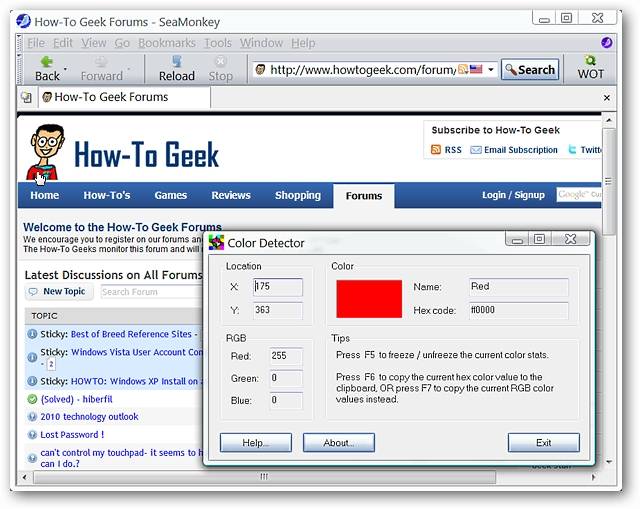
Task: Click the SeaMonkey throbber logo in menu bar
Action: (607, 42)
